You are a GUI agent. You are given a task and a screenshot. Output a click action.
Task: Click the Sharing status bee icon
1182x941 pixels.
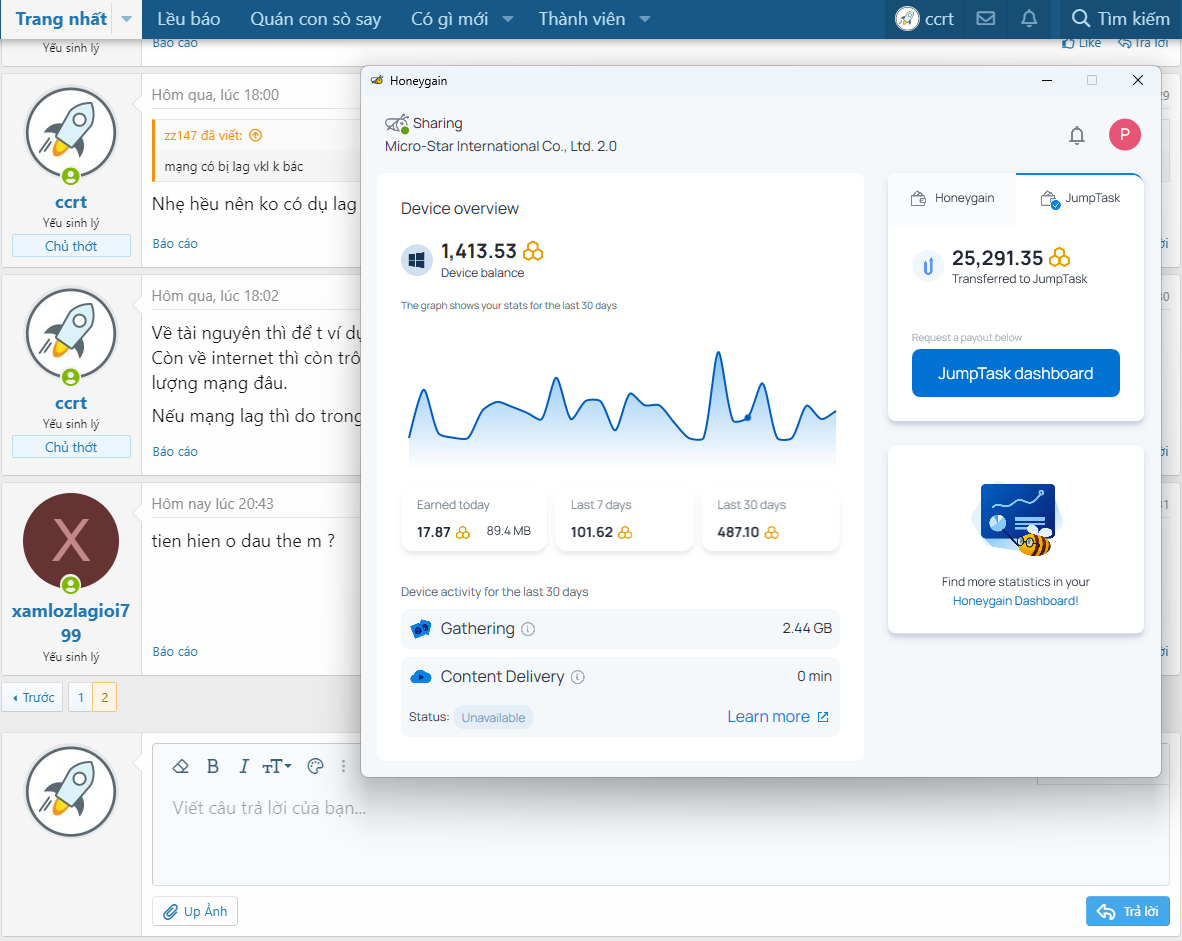point(397,124)
